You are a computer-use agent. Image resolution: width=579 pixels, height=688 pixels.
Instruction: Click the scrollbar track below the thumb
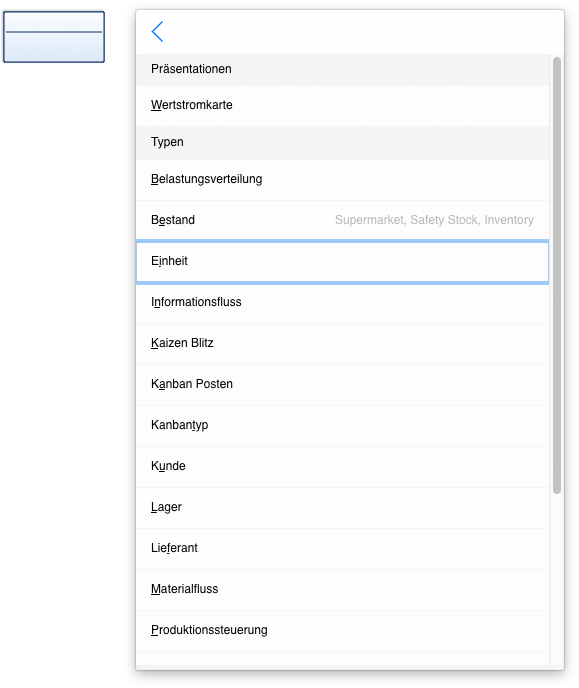(x=557, y=579)
